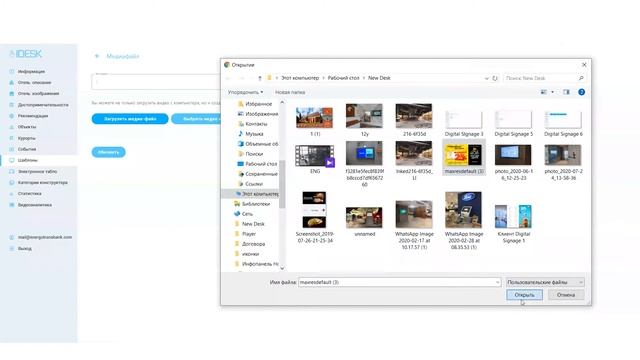Image resolution: width=640 pixels, height=360 pixels.
Task: Click Новая папка in the dialog toolbar
Action: (x=290, y=92)
